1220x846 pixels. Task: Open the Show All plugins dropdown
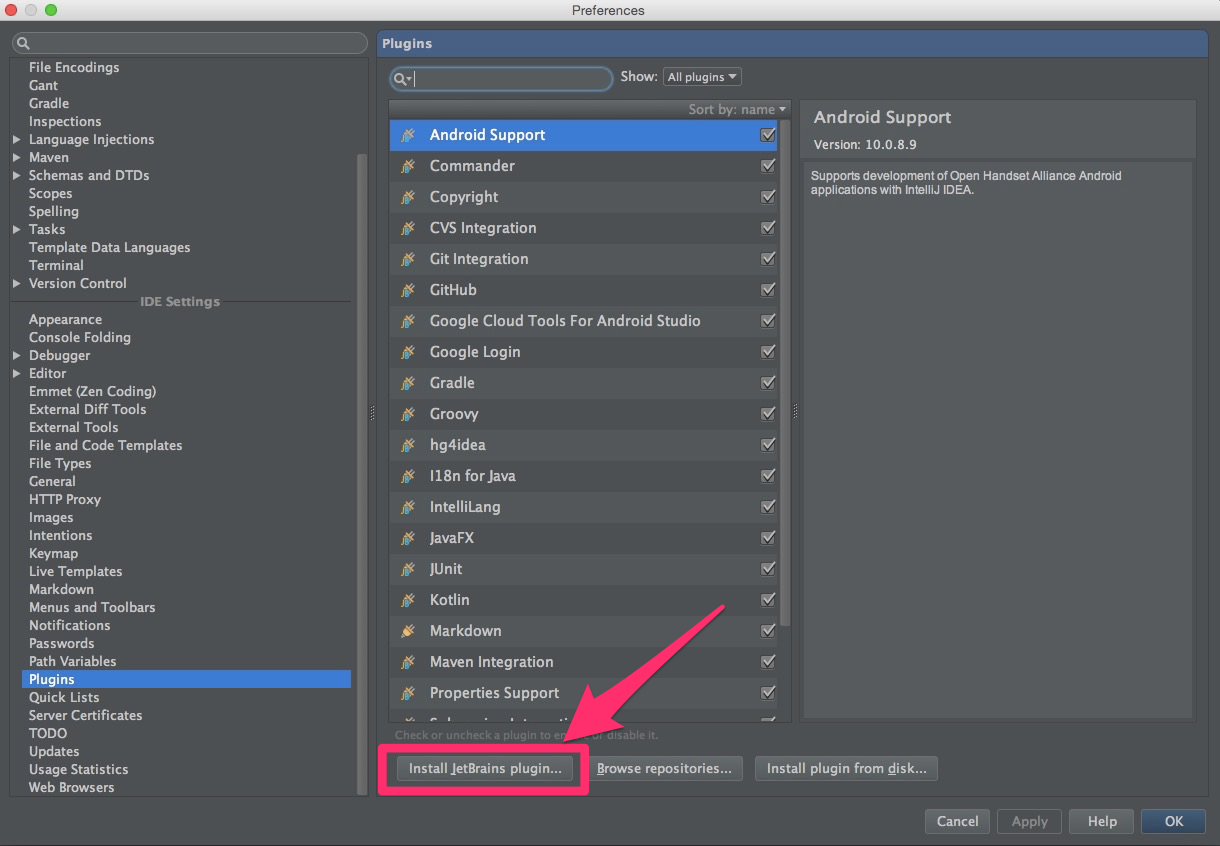tap(702, 77)
